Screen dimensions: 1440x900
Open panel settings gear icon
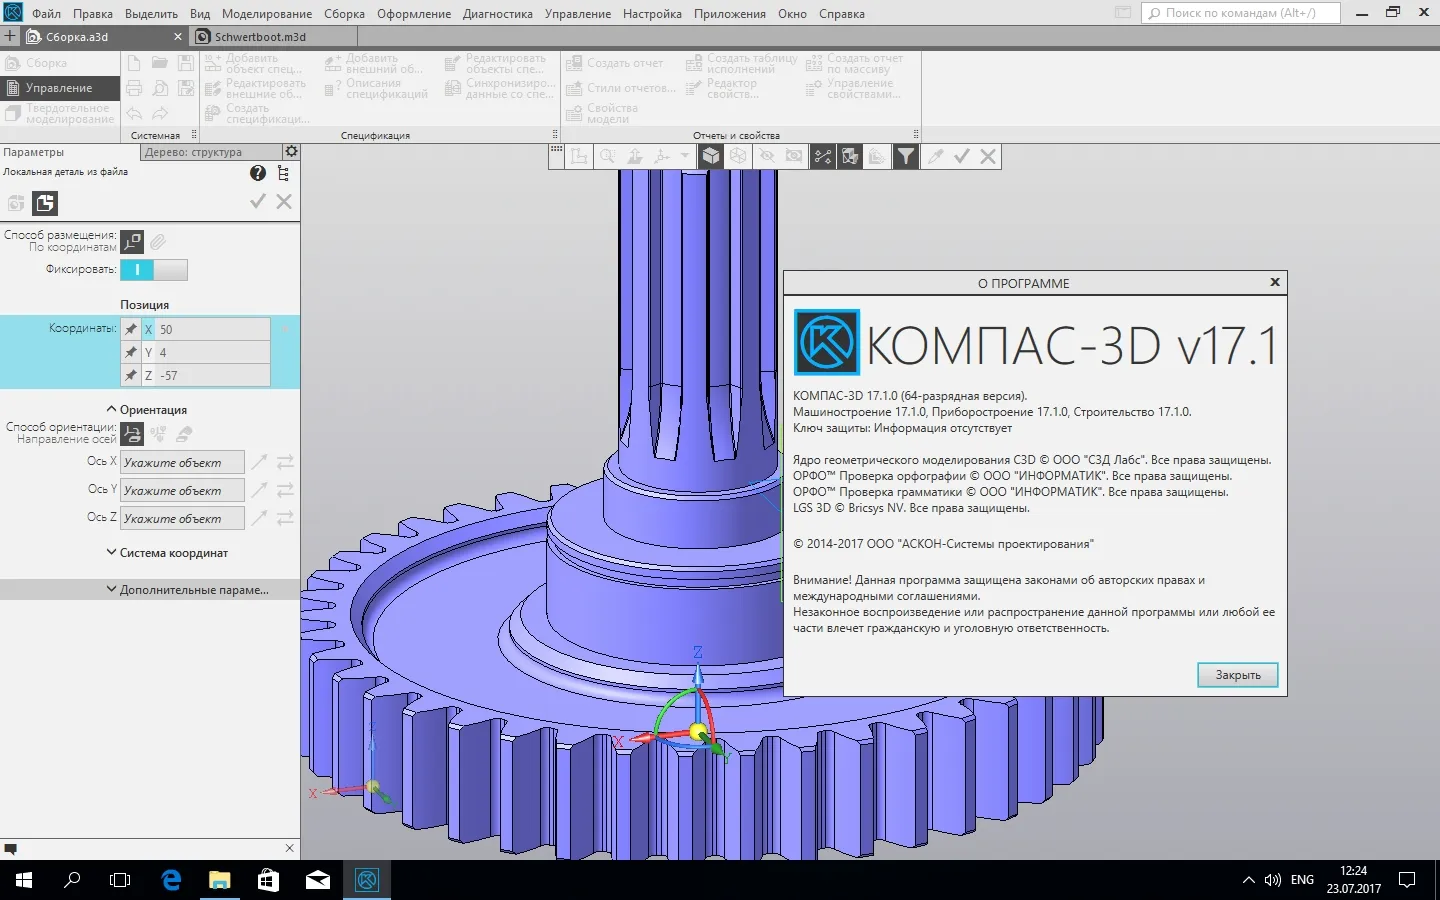pos(291,152)
